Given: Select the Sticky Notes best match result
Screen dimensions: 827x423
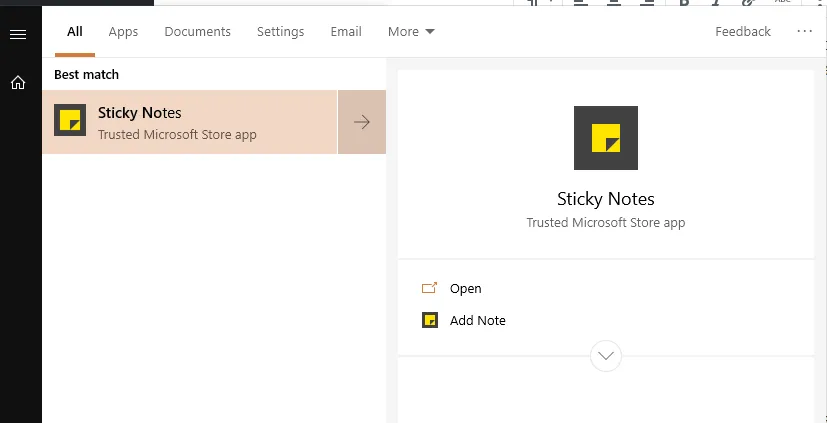Looking at the screenshot, I should pos(189,122).
